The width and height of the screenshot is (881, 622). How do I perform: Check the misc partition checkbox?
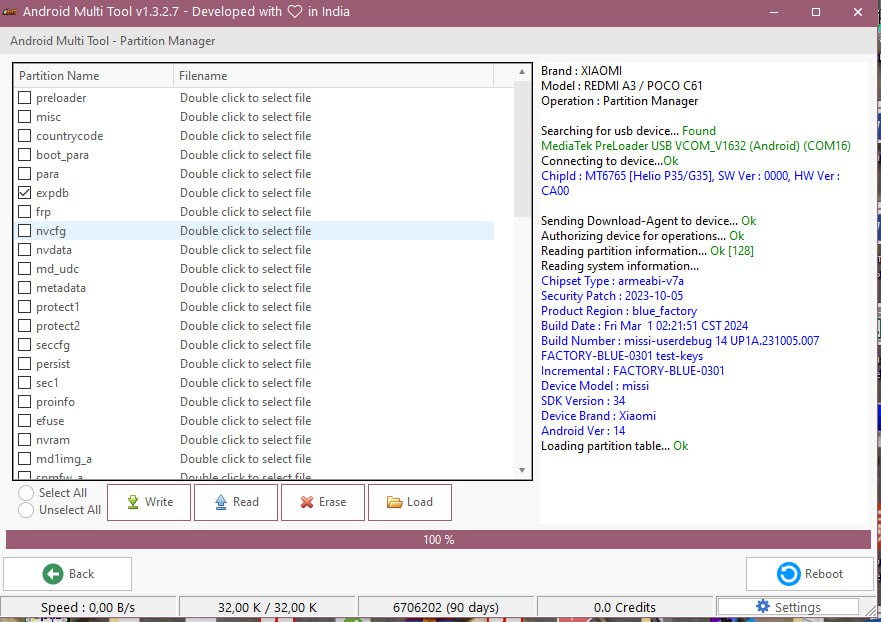pyautogui.click(x=24, y=117)
